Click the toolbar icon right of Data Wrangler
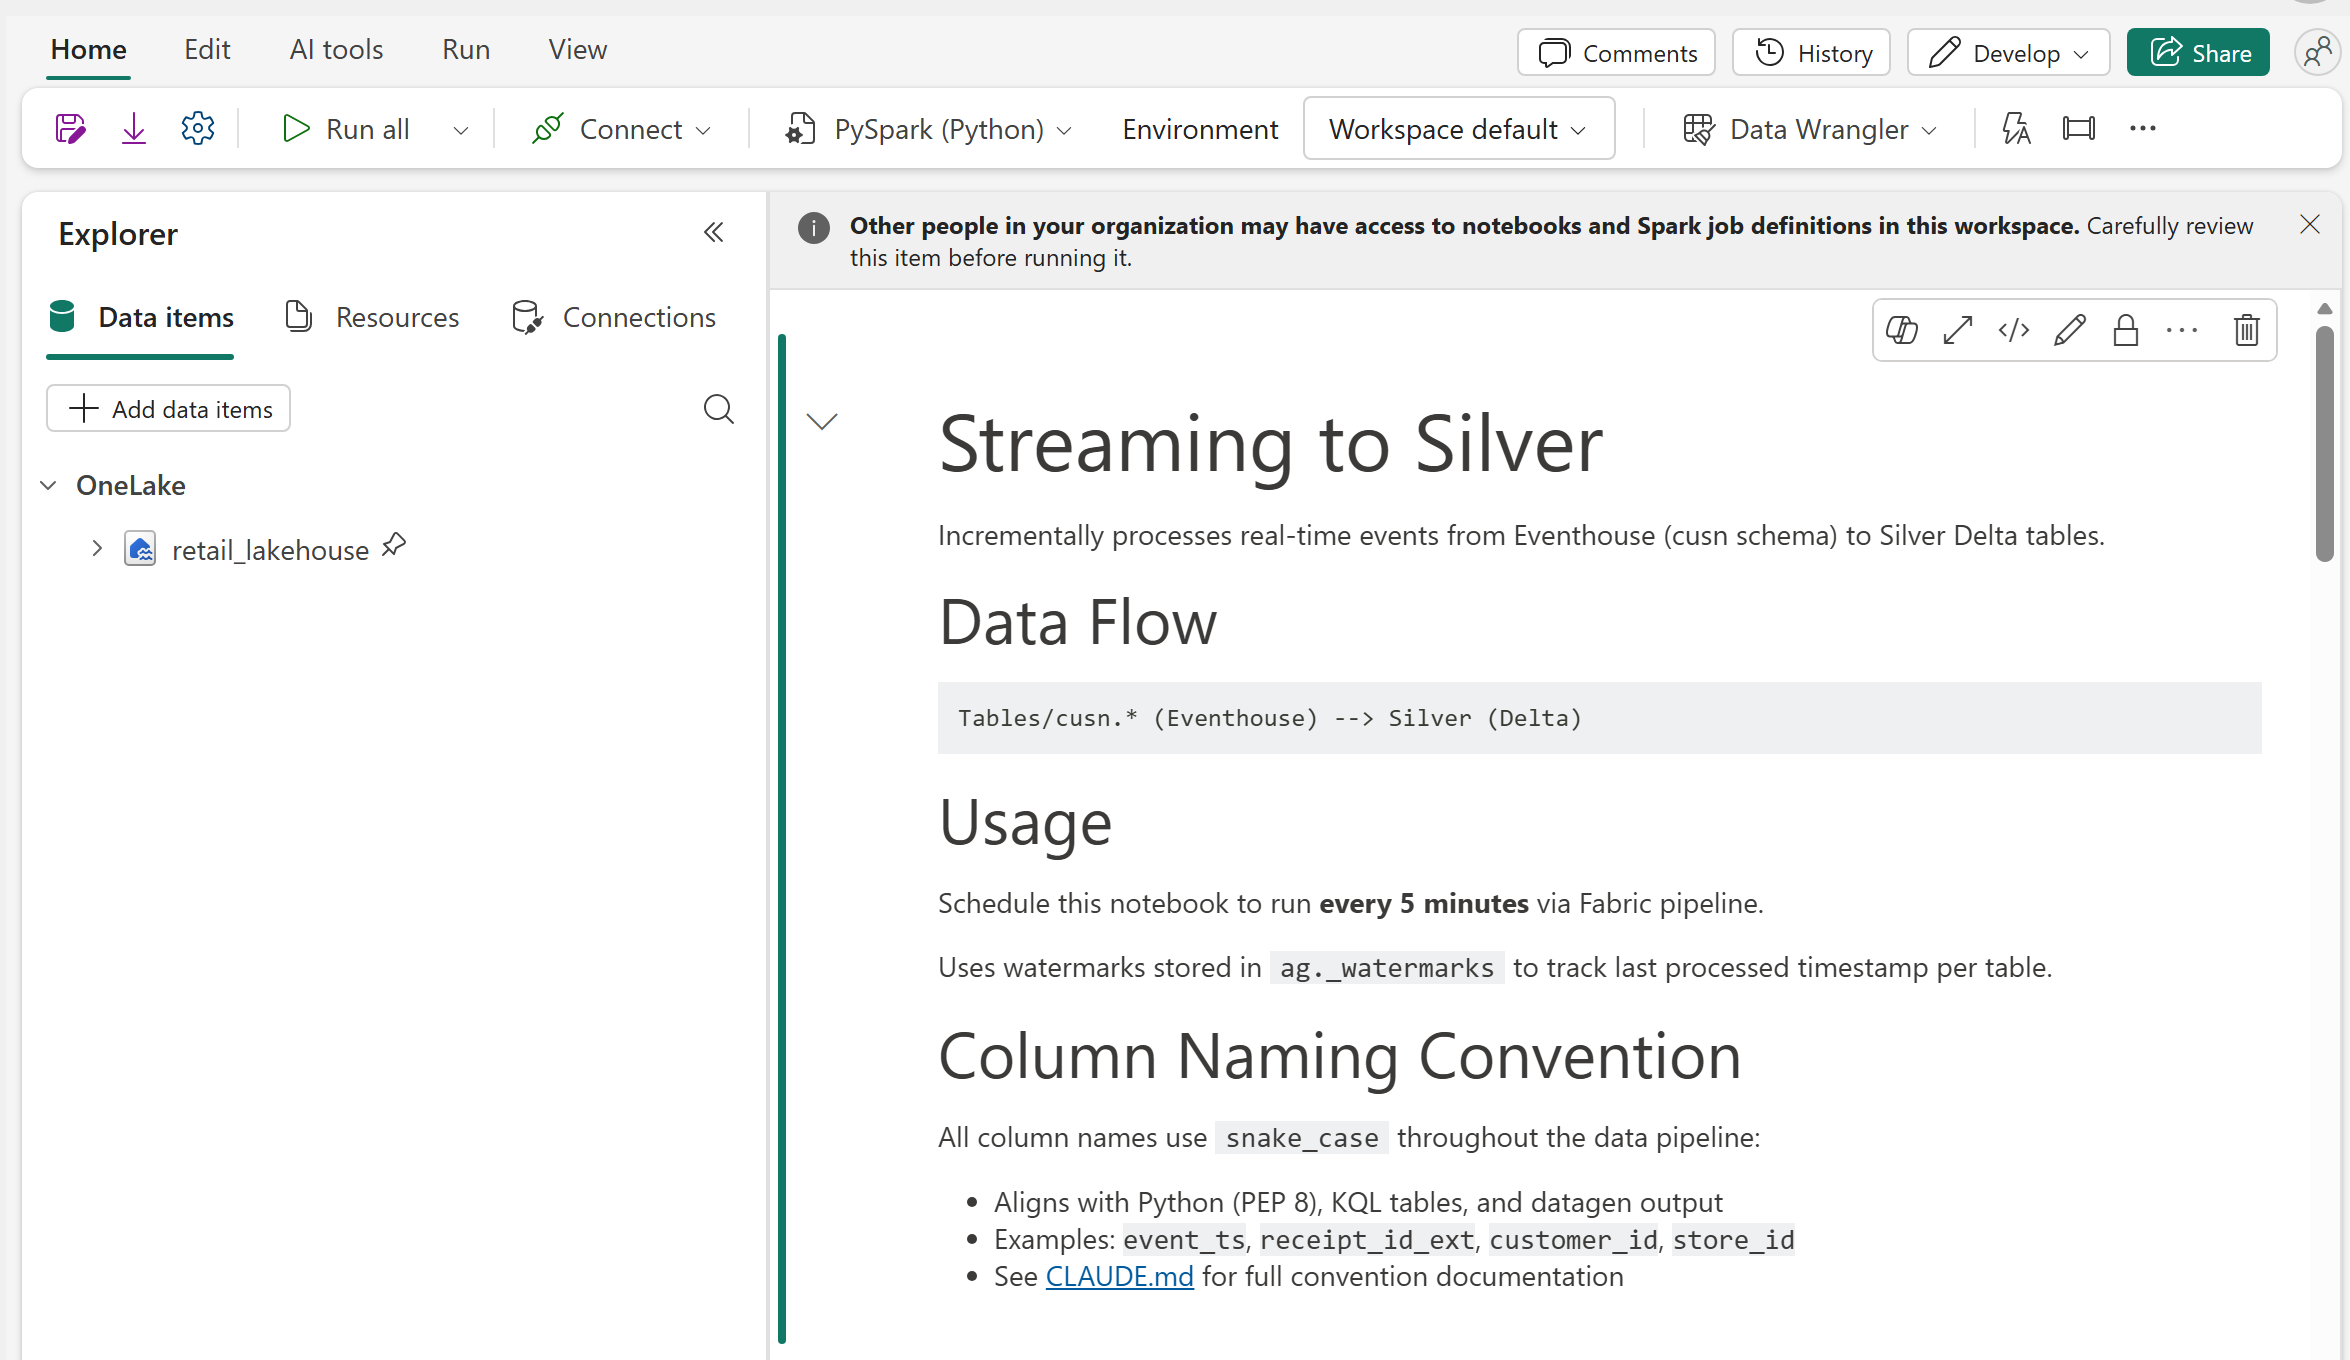Screen dimensions: 2350x1360 point(2016,129)
